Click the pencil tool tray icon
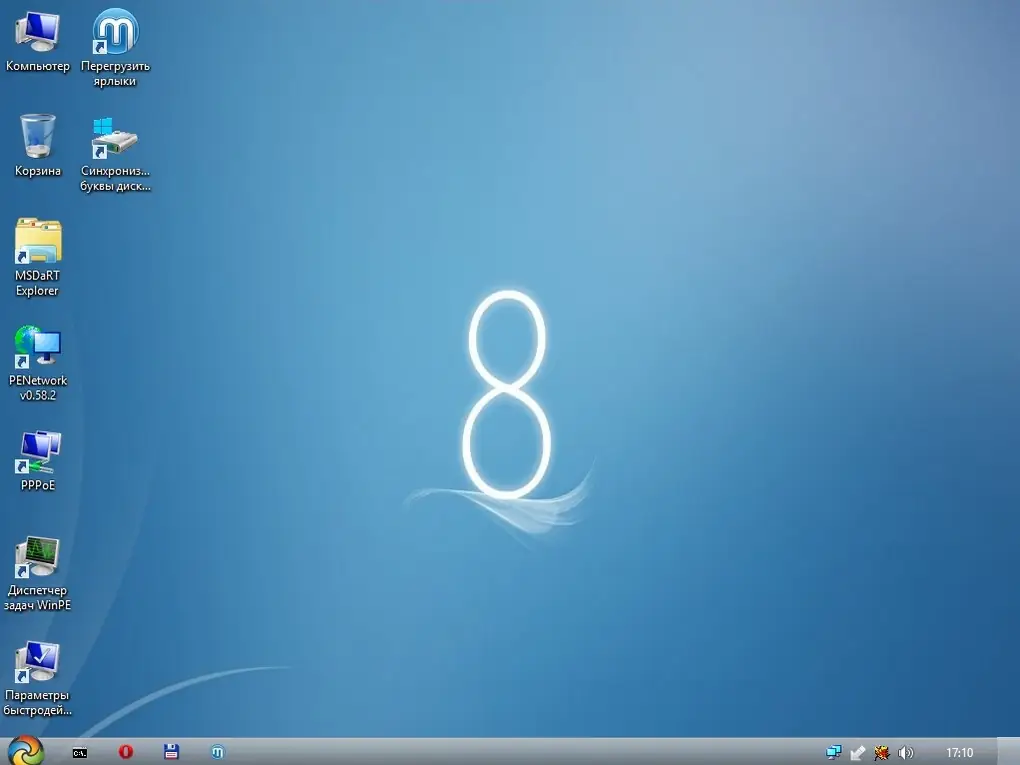 click(857, 752)
